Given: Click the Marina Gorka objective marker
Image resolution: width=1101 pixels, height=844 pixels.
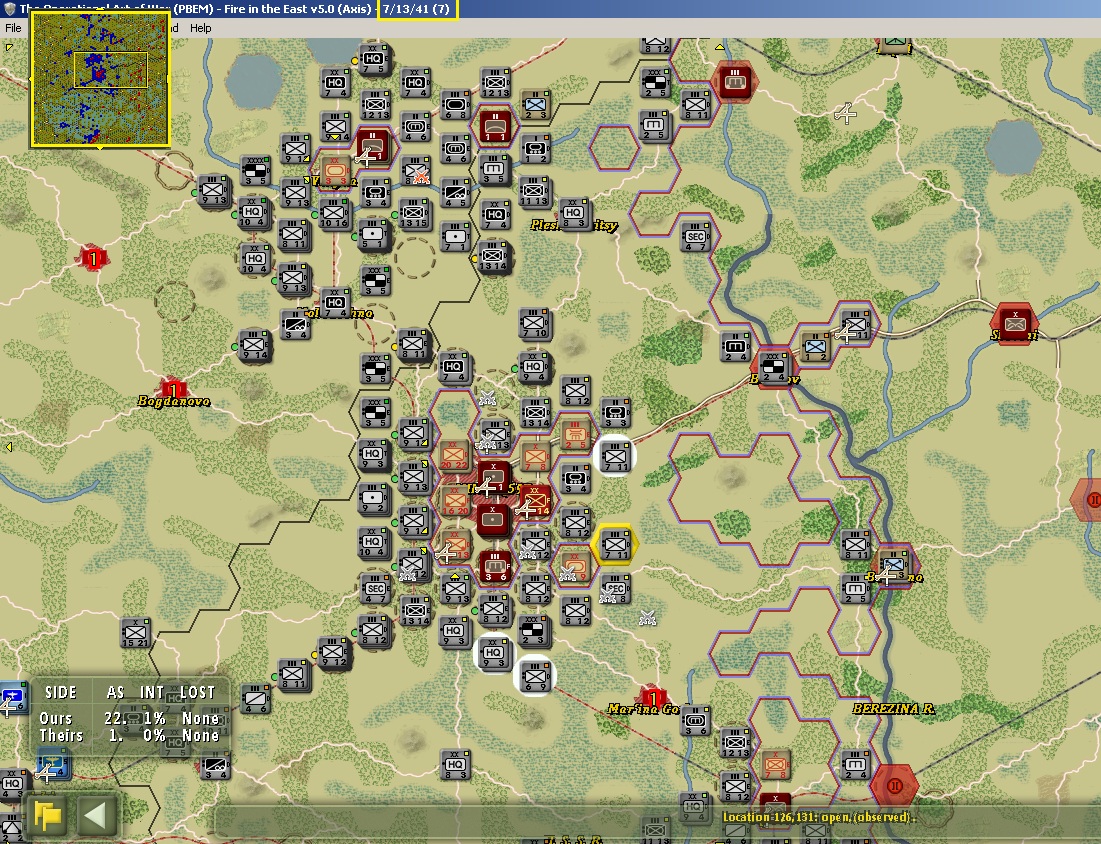Looking at the screenshot, I should [652, 697].
